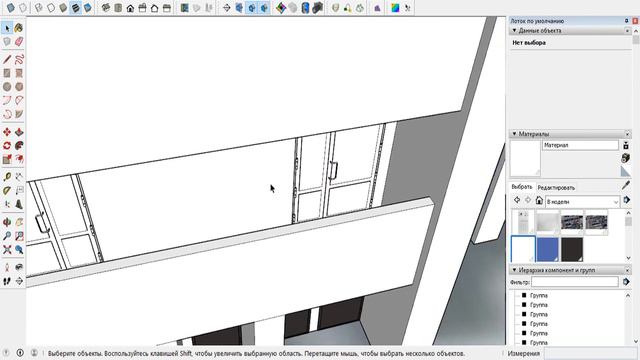The width and height of the screenshot is (640, 360).
Task: Click materials back arrow
Action: pyautogui.click(x=517, y=200)
